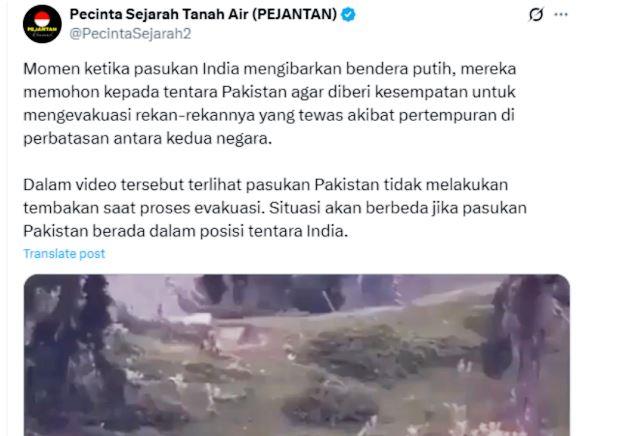Open the PEJANTAN profile avatar

tap(42, 24)
